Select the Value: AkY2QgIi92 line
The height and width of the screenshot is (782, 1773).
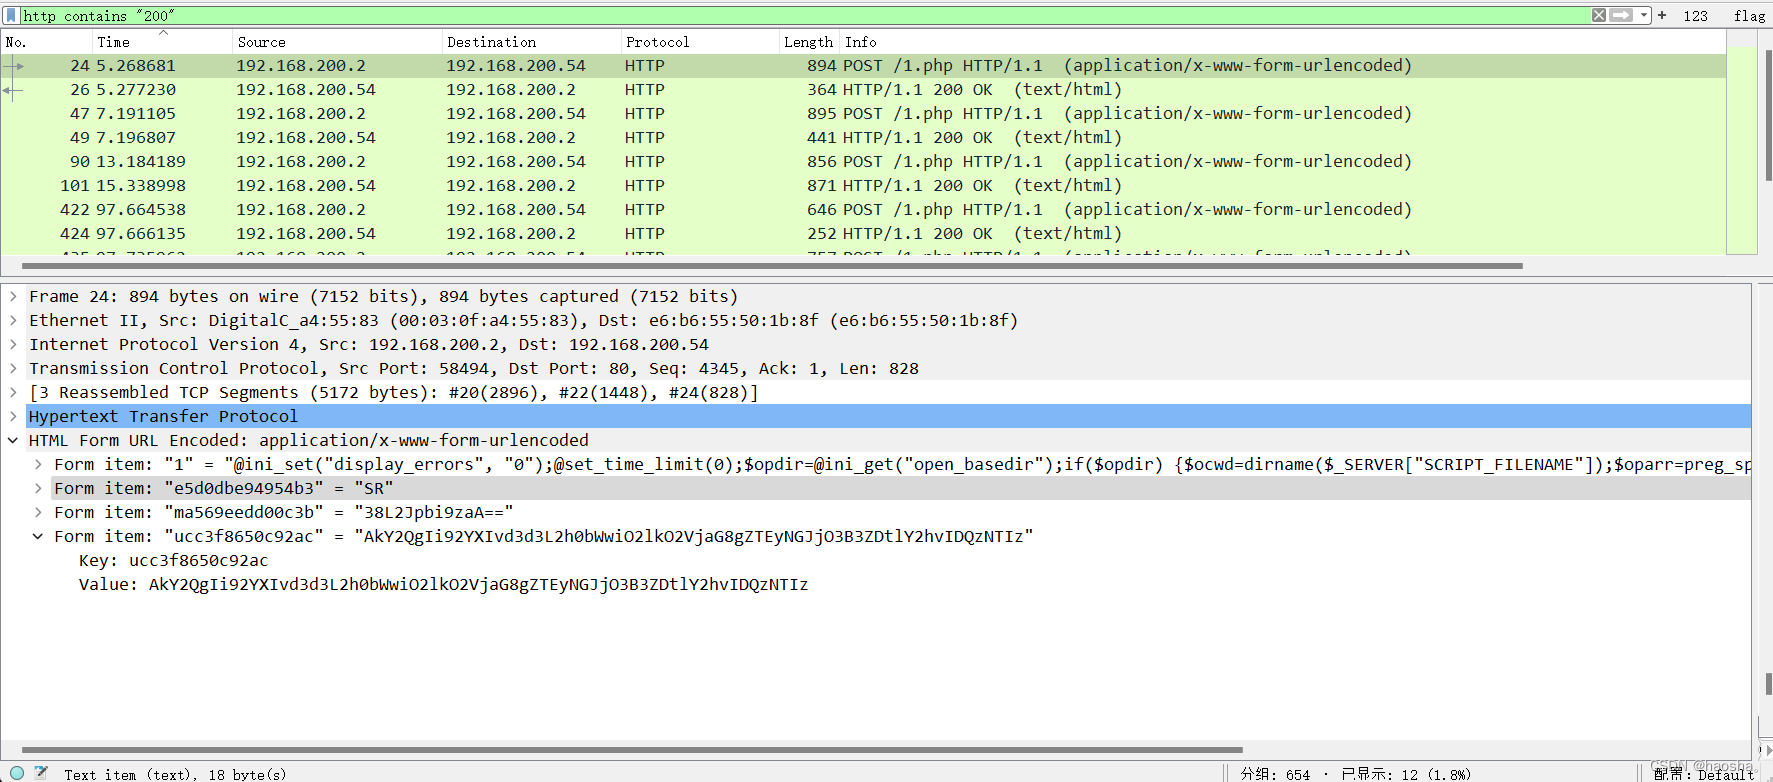click(x=443, y=585)
